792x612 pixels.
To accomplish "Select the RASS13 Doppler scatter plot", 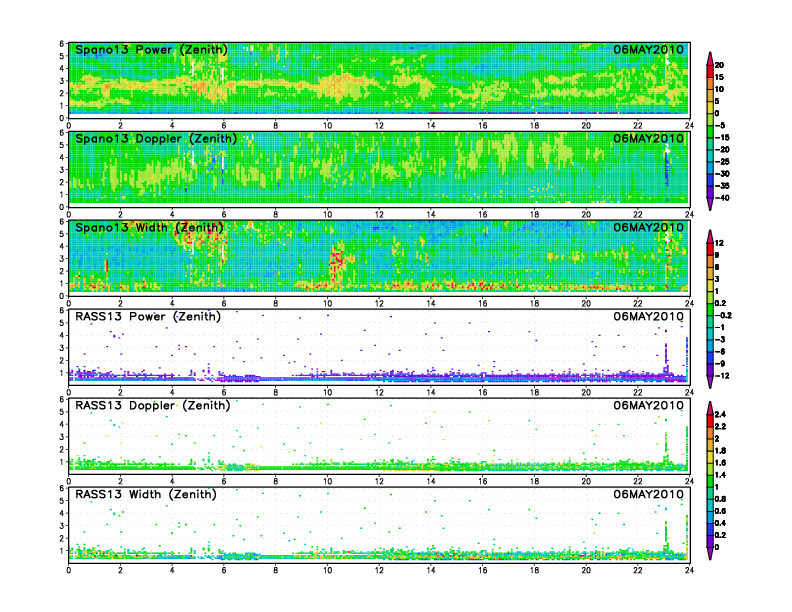I will pos(379,436).
